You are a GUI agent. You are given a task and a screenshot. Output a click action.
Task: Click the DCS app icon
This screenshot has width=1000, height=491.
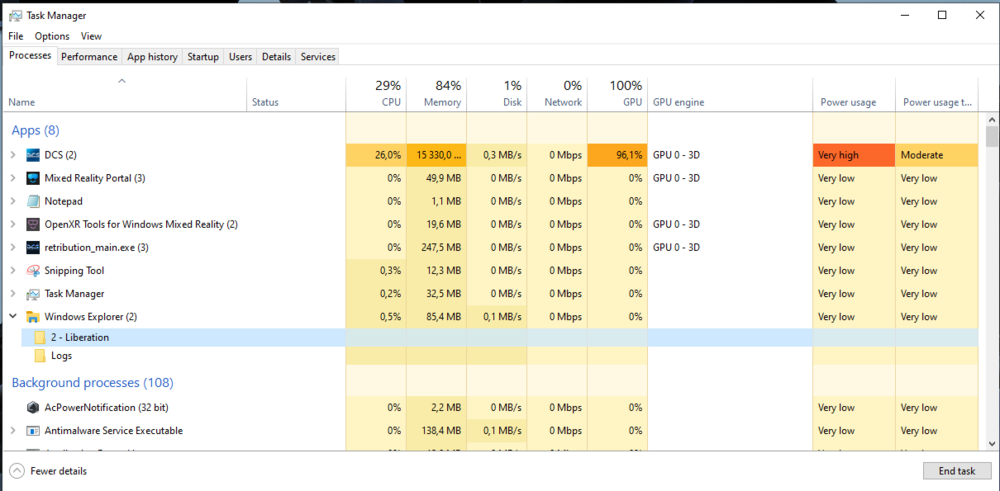click(33, 155)
